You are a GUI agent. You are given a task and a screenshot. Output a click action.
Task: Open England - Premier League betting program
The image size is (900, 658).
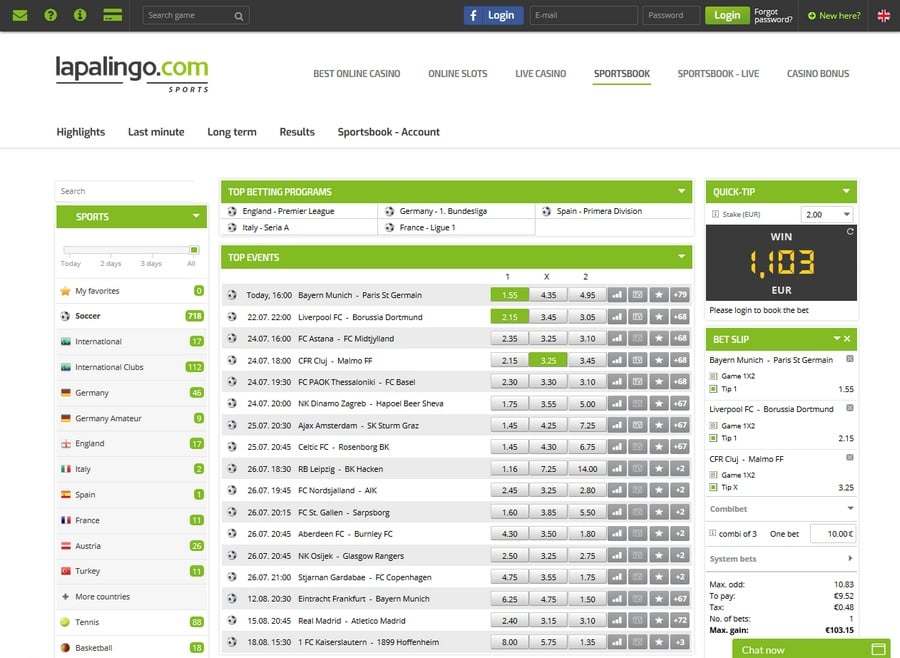(288, 211)
